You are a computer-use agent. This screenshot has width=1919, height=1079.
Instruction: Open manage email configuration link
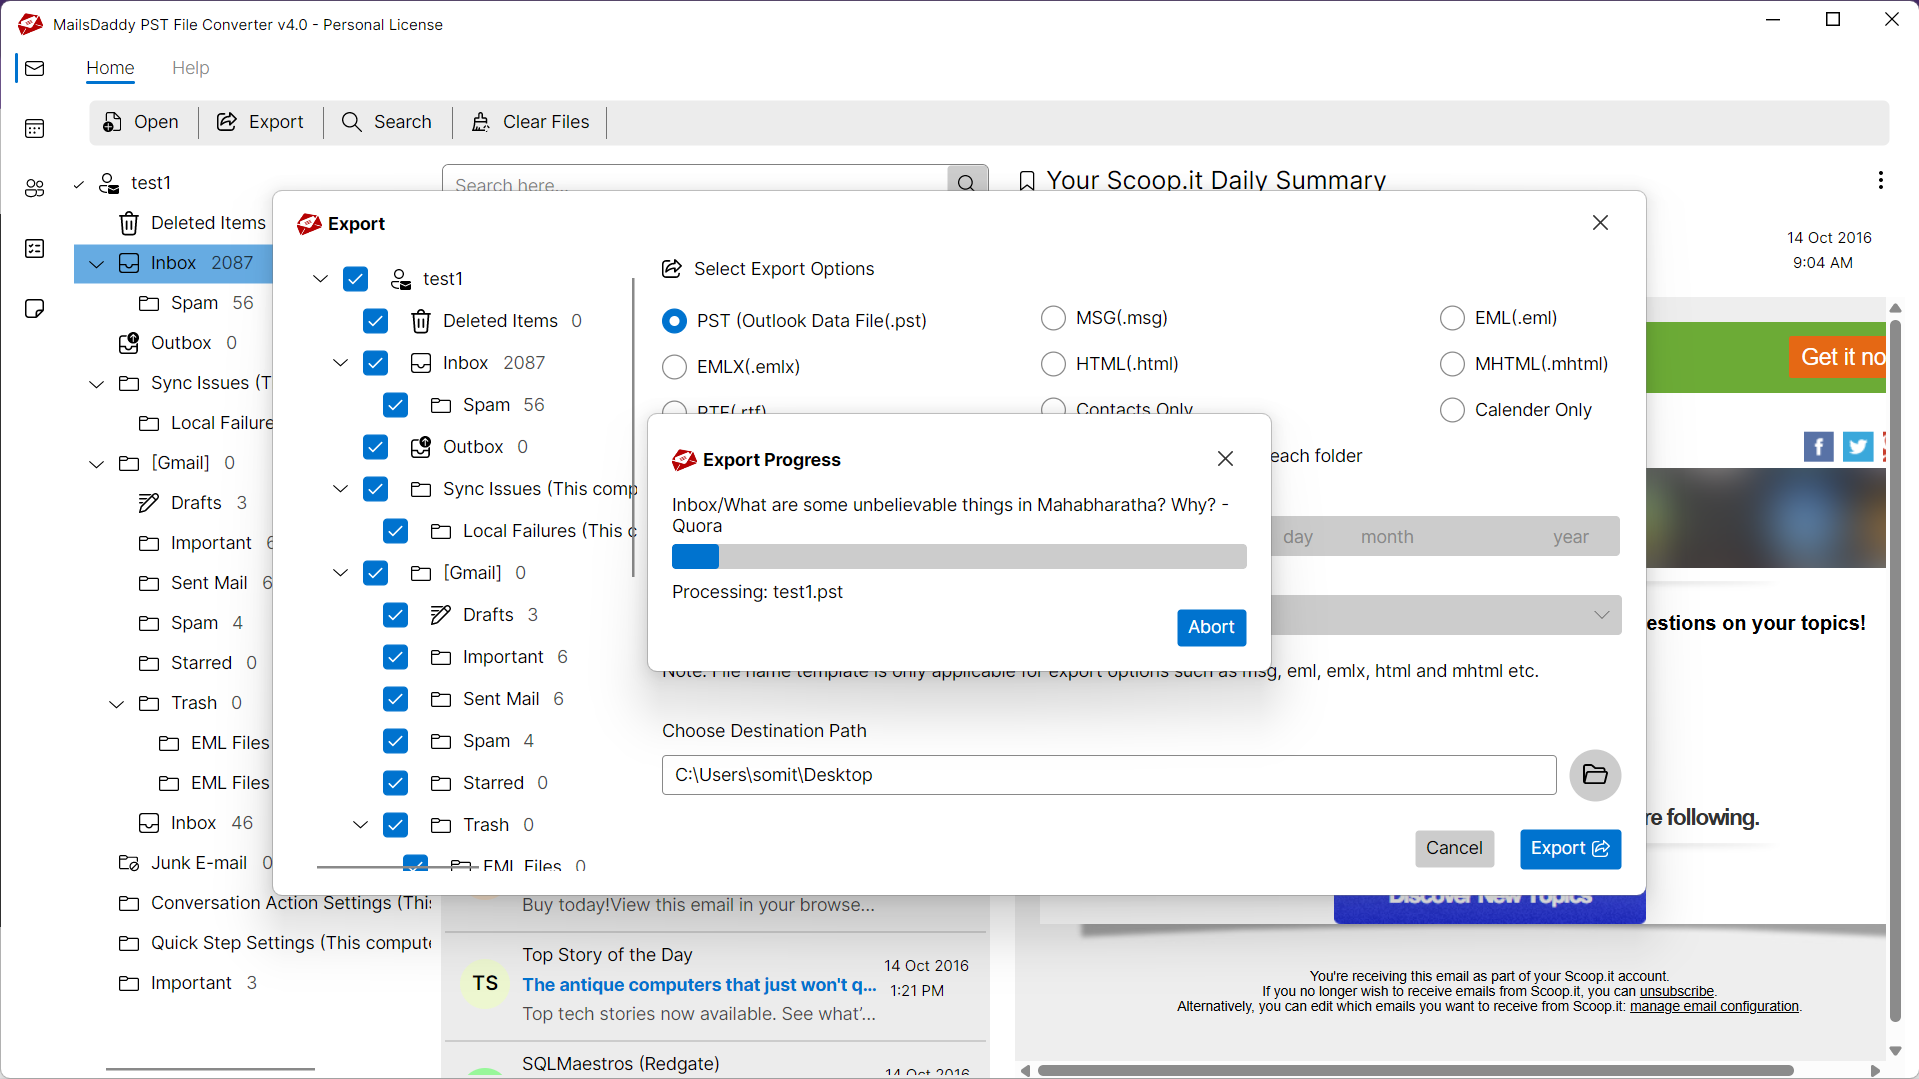1714,1007
